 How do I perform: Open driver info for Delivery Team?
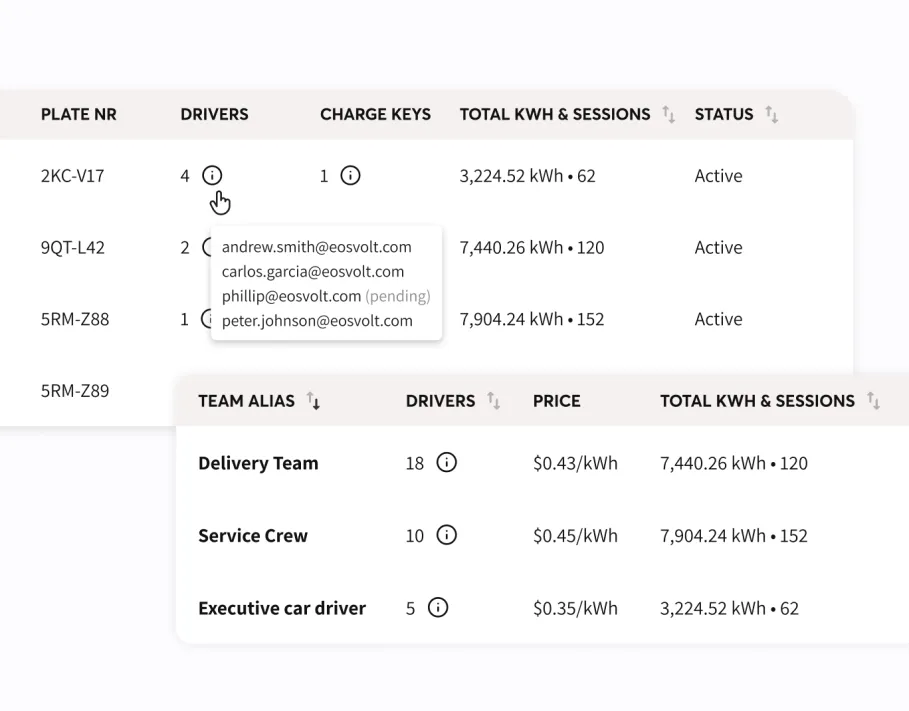pyautogui.click(x=447, y=463)
